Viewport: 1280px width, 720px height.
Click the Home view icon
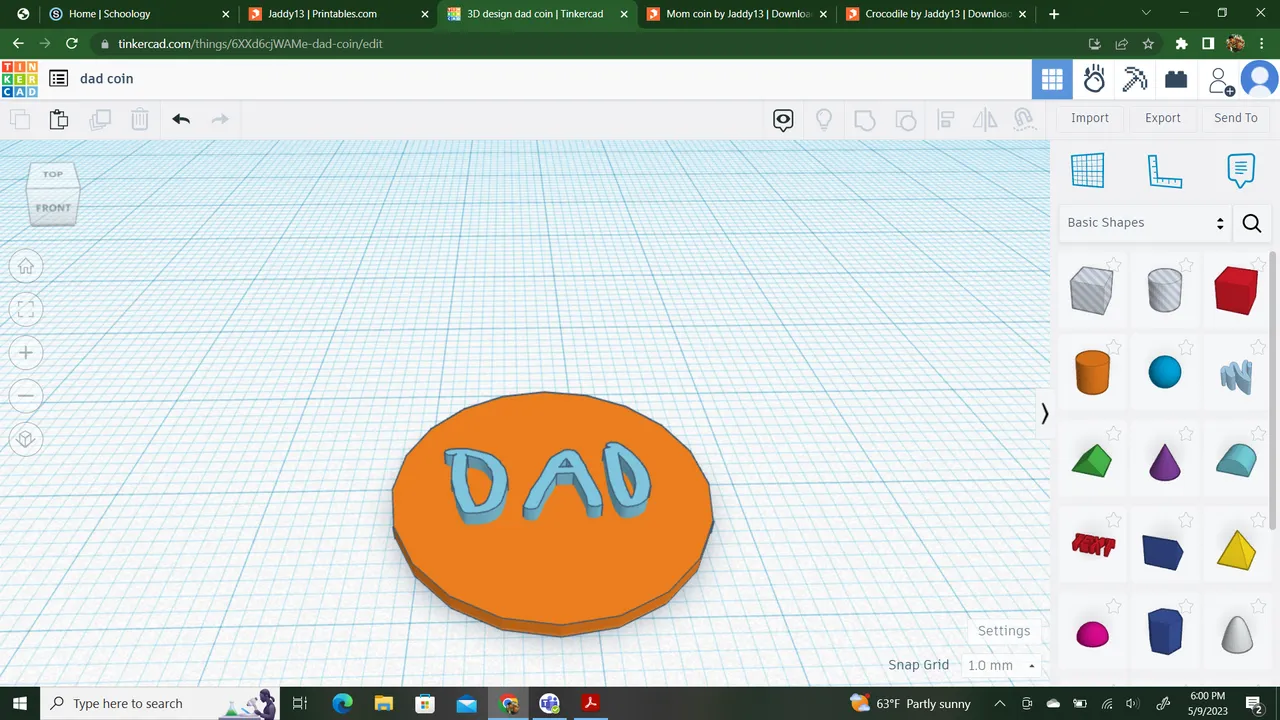pos(25,266)
